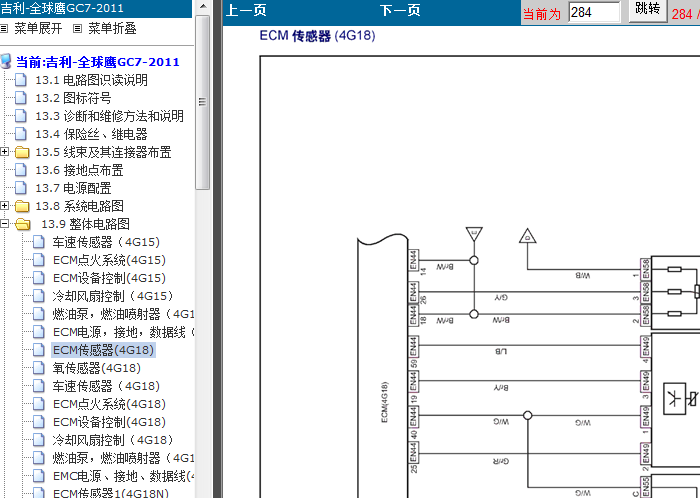Open 燃油泵，燃油喷射器 entry below 冷却风扇控制（4G18）
The width and height of the screenshot is (700, 498).
pos(123,458)
